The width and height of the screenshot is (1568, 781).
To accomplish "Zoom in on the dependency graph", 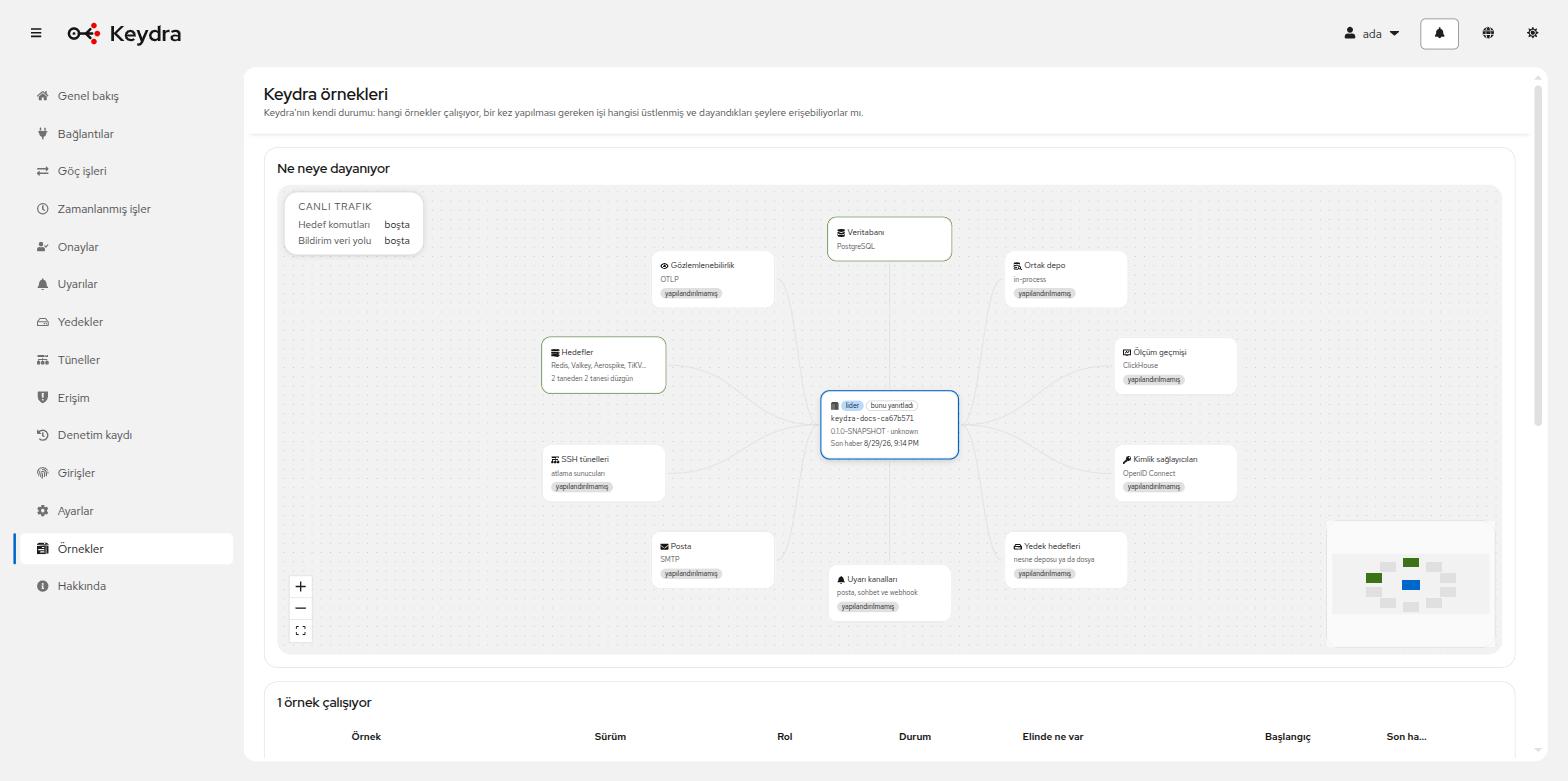I will [300, 586].
